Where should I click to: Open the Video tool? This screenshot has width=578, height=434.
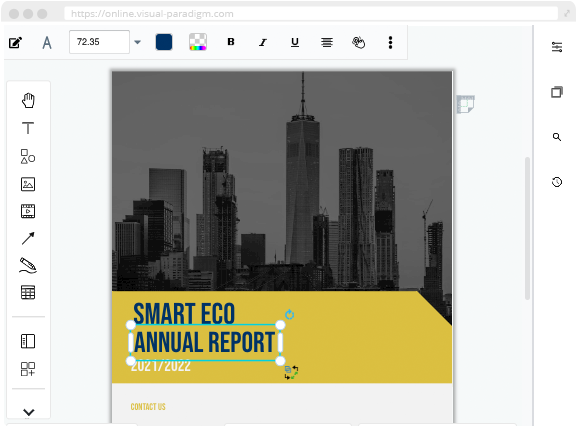[x=28, y=211]
